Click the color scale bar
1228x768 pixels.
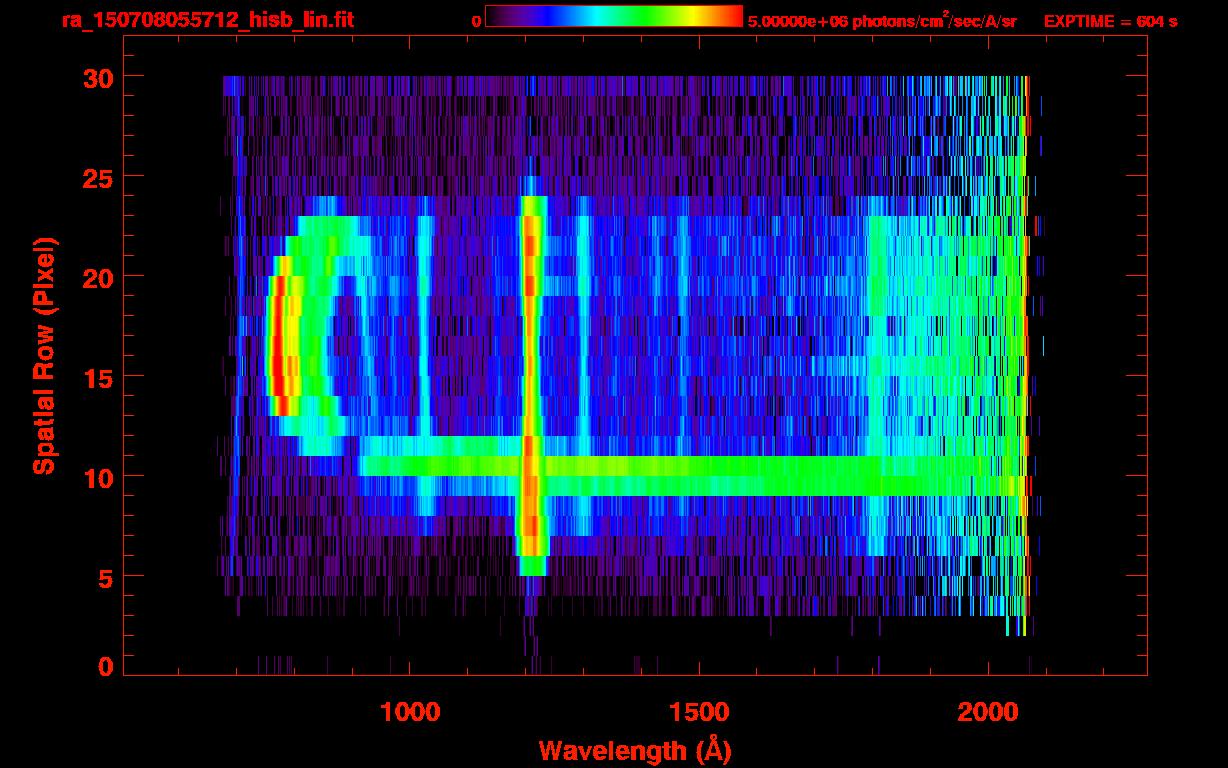(x=614, y=16)
